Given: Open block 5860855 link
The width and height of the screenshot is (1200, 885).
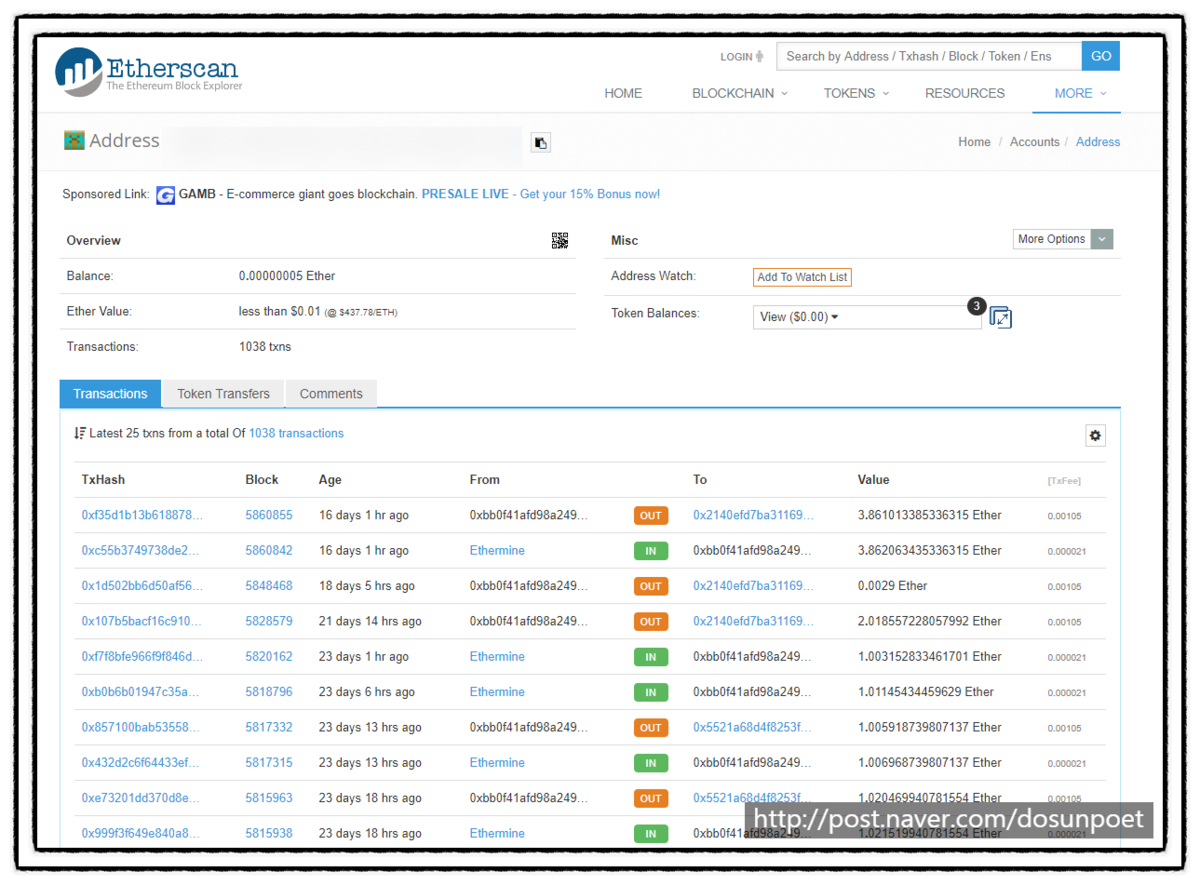Looking at the screenshot, I should pos(269,516).
